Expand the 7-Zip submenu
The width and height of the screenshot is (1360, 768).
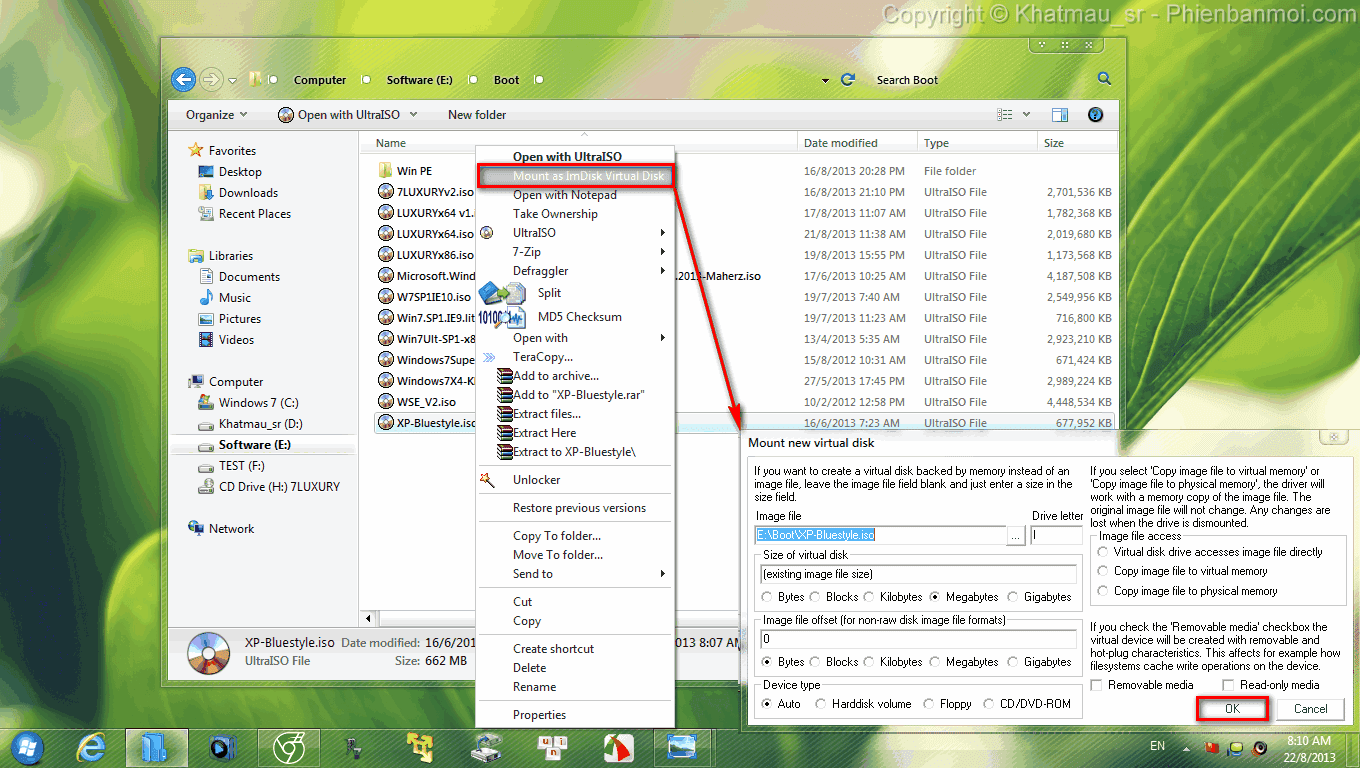[662, 252]
